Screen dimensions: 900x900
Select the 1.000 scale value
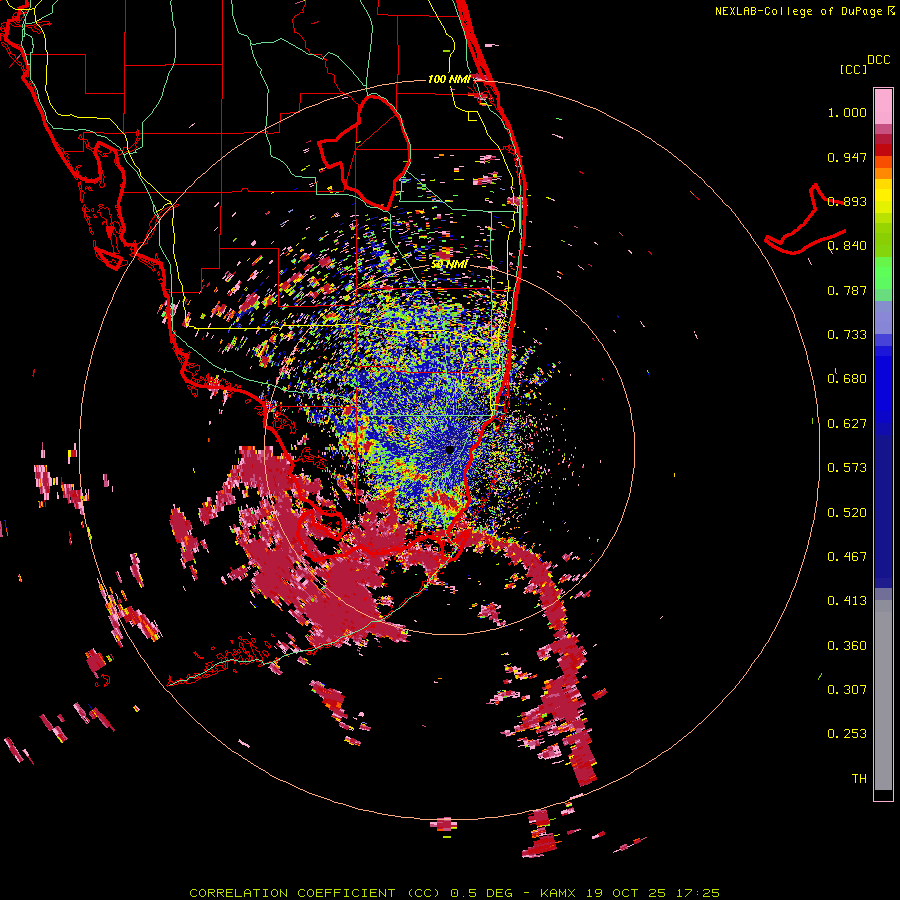(x=847, y=112)
